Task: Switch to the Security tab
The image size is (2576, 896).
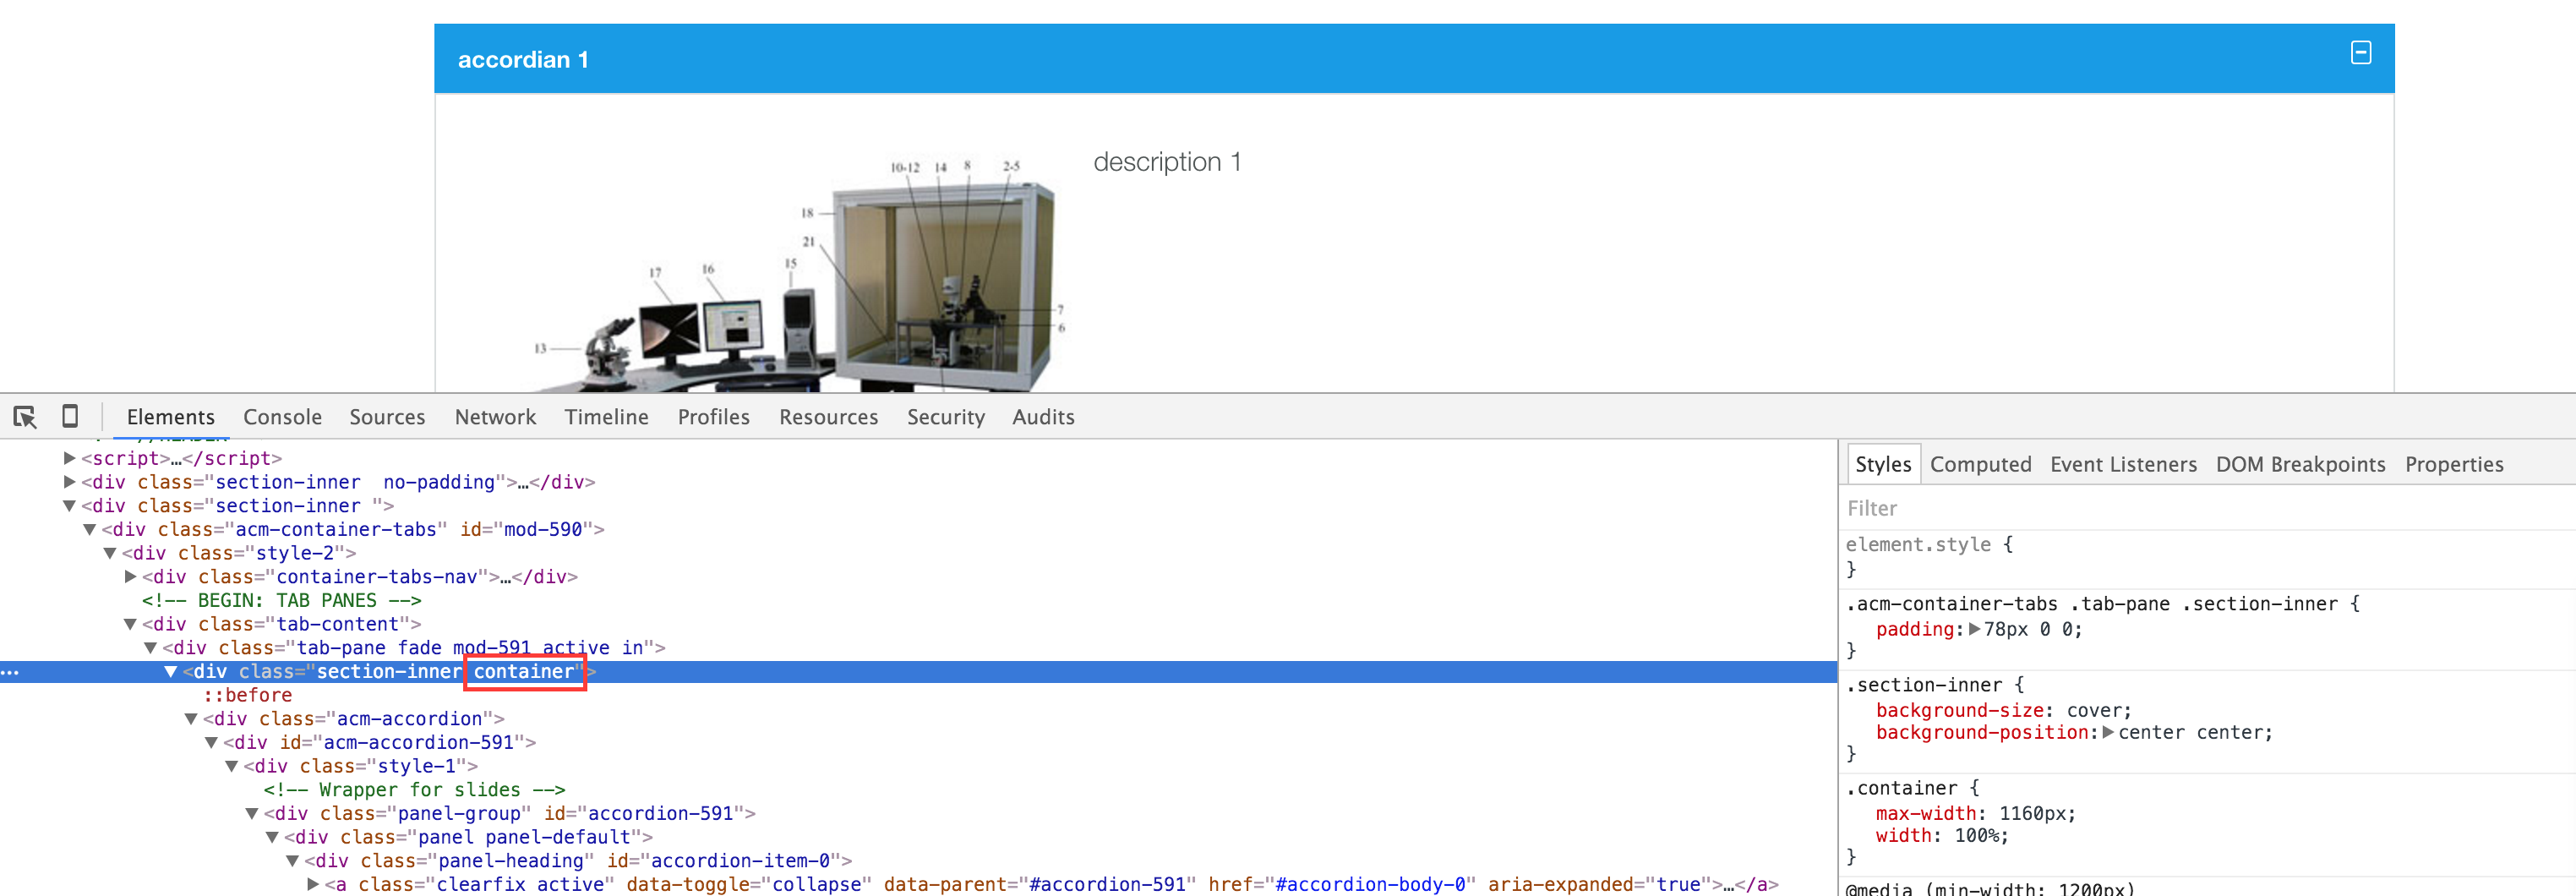Action: (945, 417)
